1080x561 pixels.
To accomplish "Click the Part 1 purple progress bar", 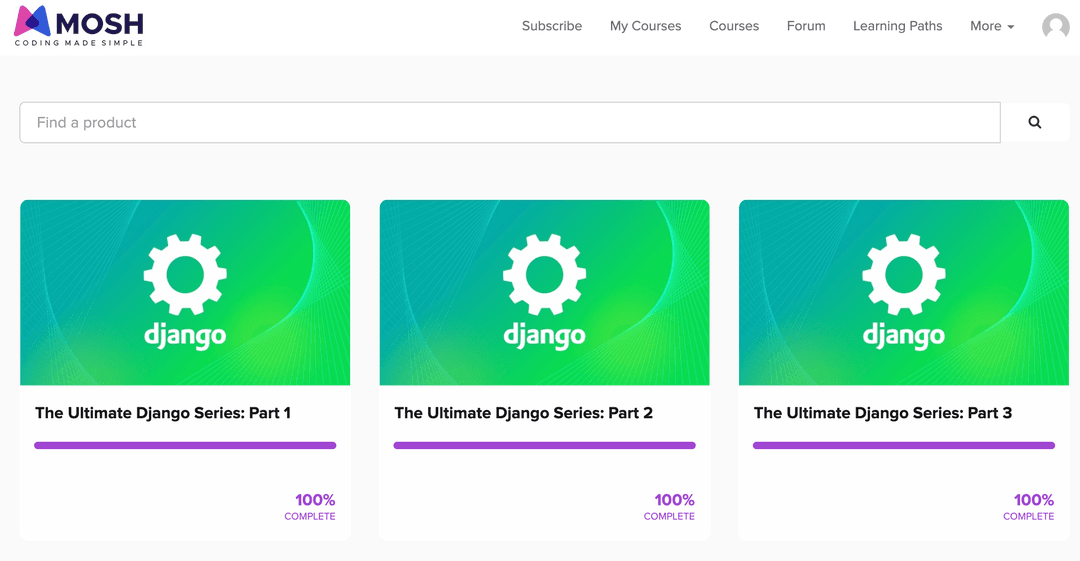I will tap(185, 445).
